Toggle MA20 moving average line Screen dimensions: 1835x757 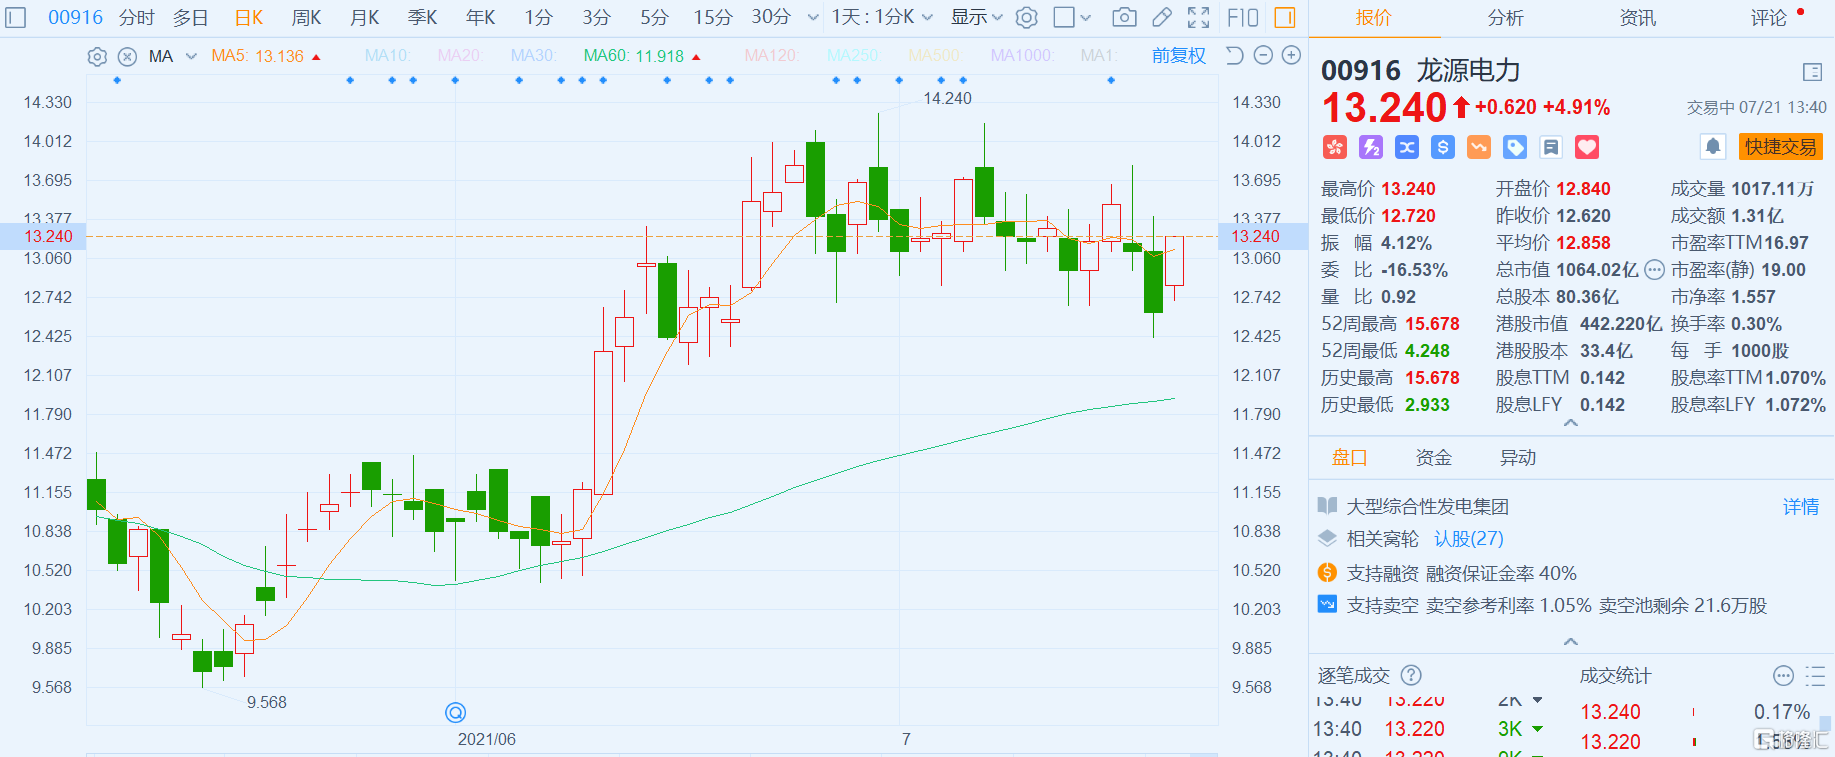point(460,56)
